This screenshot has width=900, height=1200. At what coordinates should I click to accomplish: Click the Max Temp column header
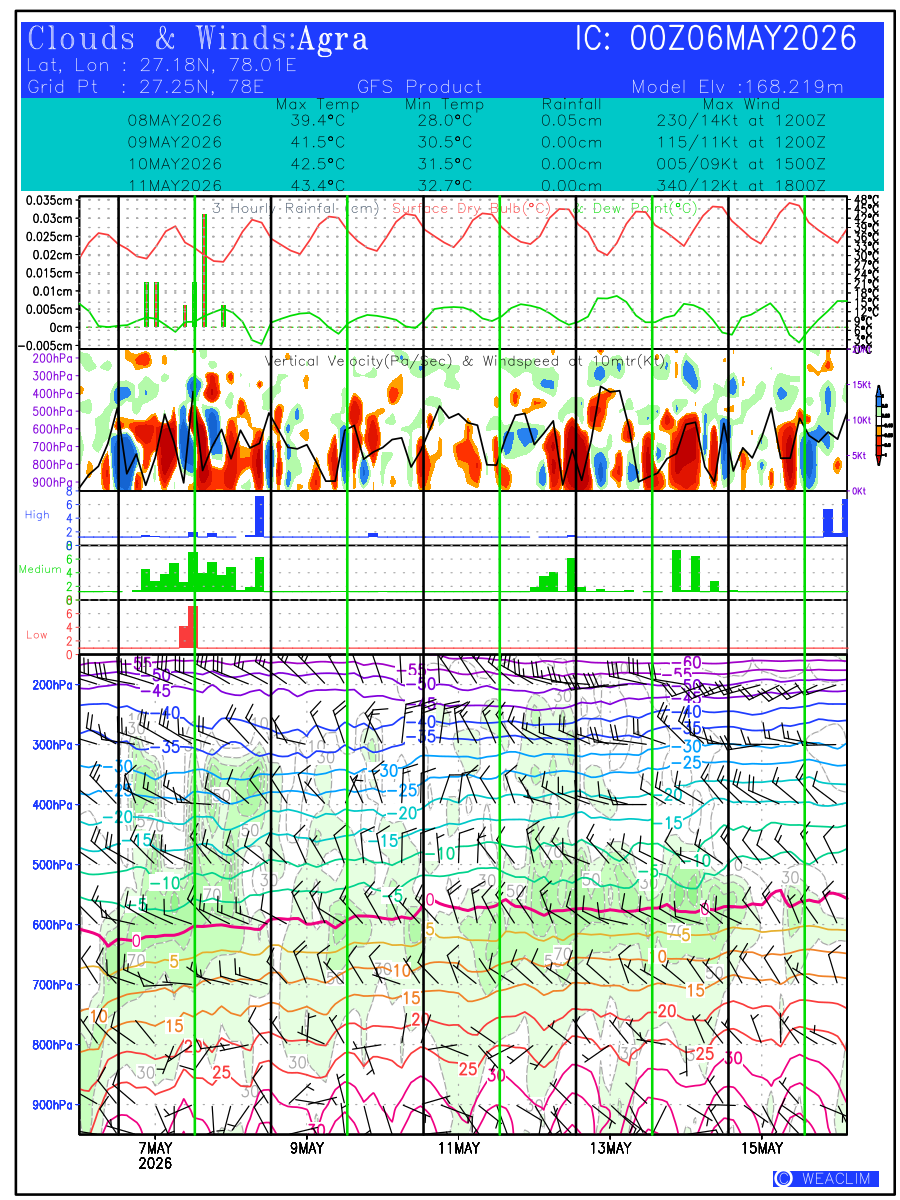pos(310,104)
